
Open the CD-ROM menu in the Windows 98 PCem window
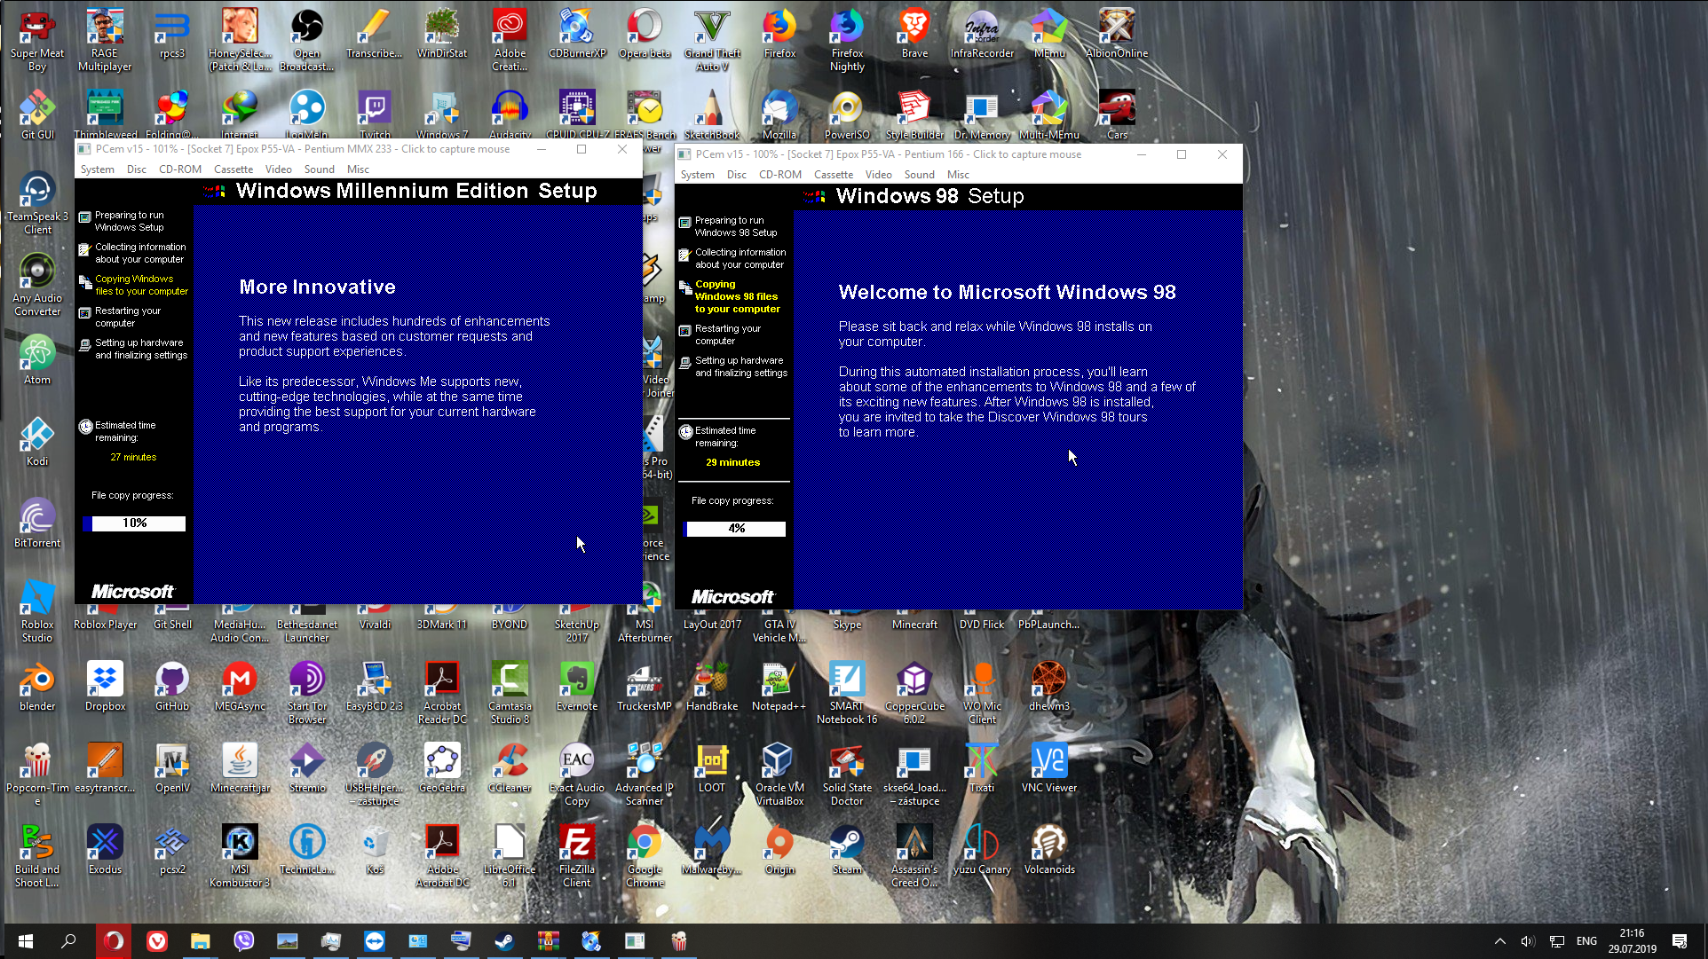(x=779, y=174)
